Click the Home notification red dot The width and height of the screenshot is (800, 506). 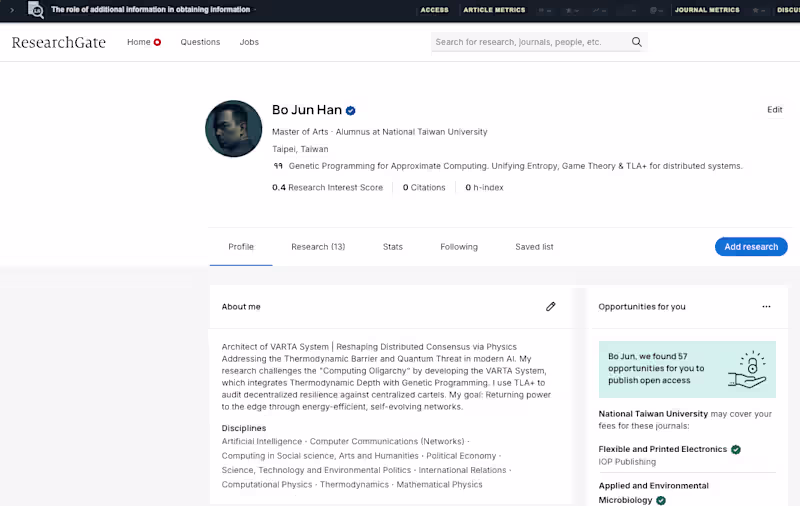click(157, 42)
